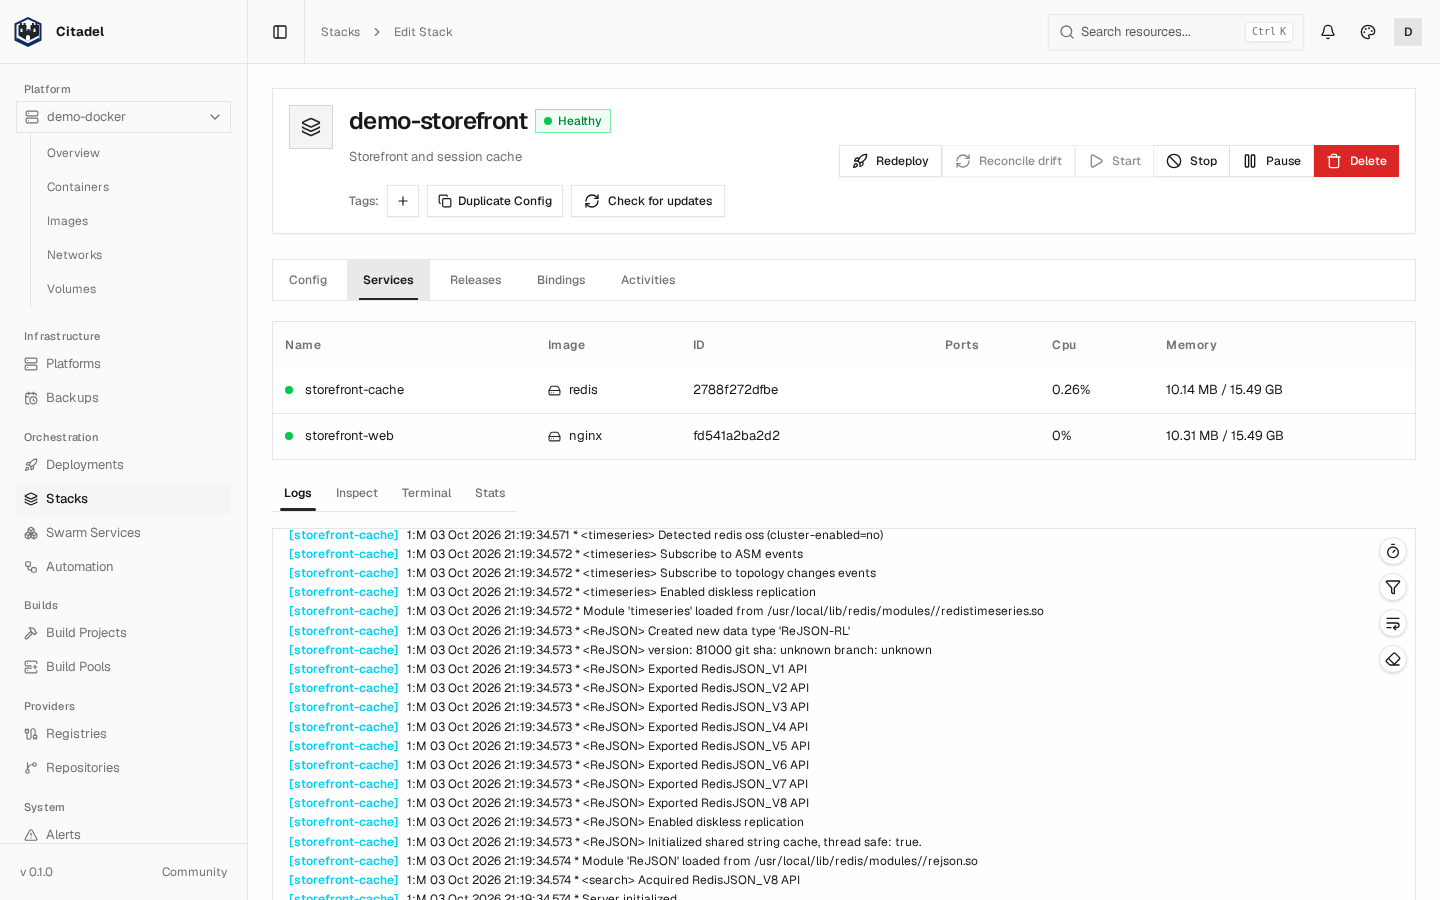The width and height of the screenshot is (1440, 900).
Task: Open Containers page
Action: [78, 187]
